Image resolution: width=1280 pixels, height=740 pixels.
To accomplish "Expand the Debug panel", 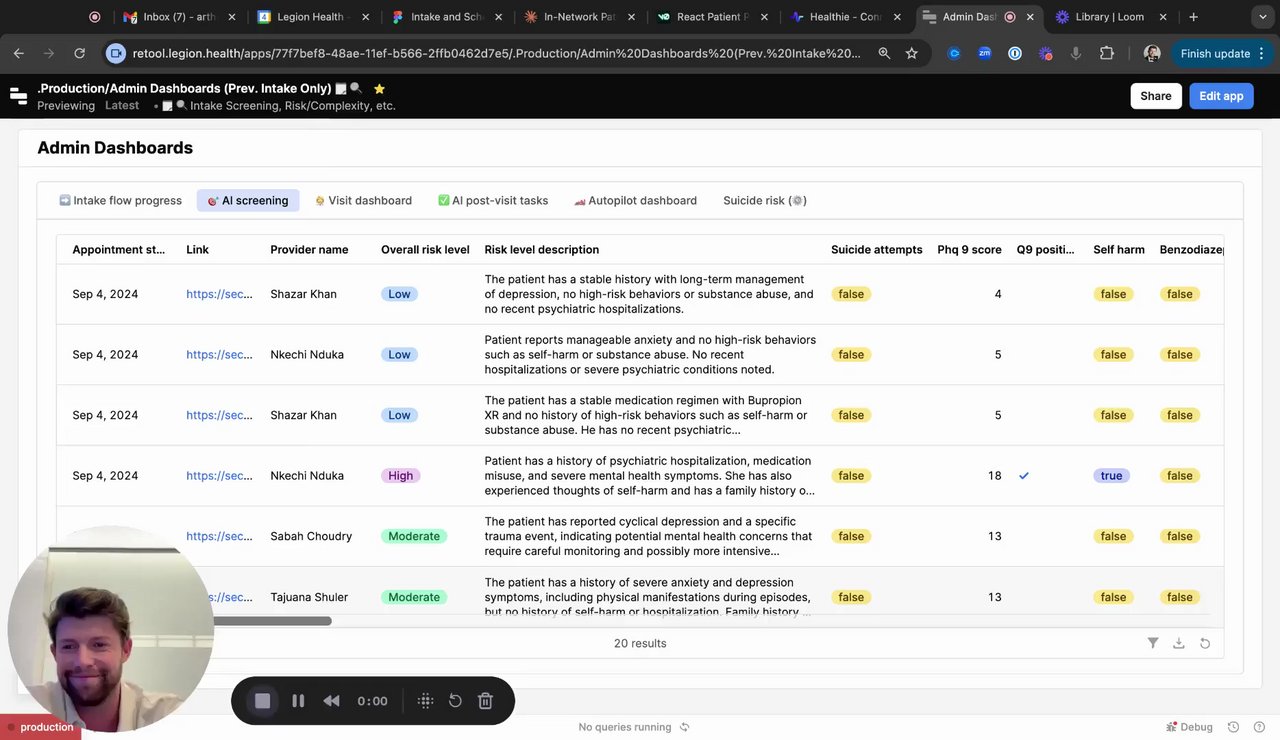I will pyautogui.click(x=1189, y=727).
